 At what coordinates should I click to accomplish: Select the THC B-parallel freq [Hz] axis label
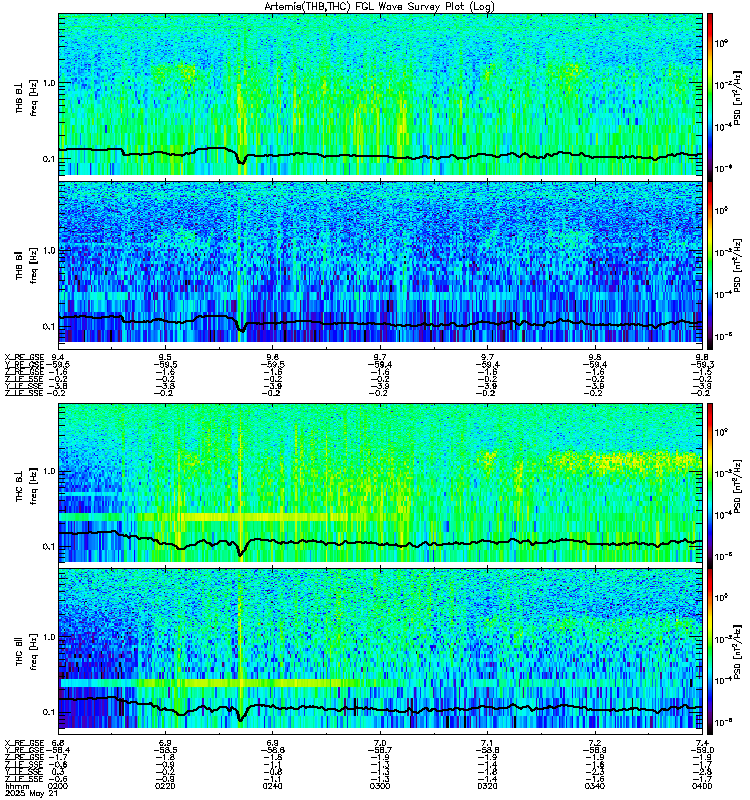tap(34, 652)
